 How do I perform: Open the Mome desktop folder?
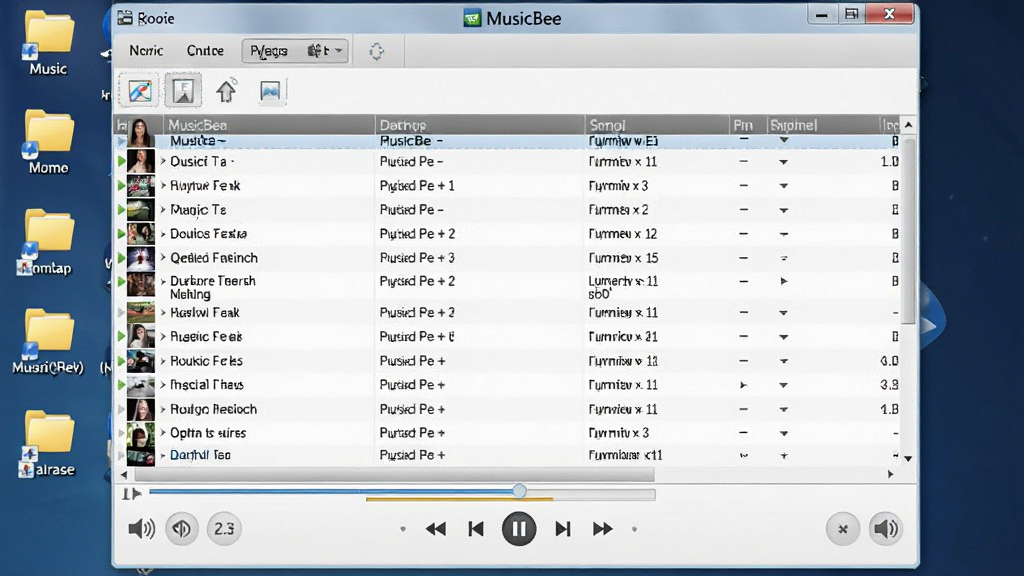[48, 142]
